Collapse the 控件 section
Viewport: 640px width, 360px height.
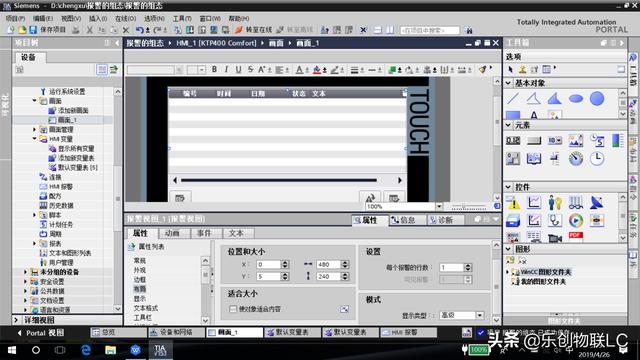(508, 187)
